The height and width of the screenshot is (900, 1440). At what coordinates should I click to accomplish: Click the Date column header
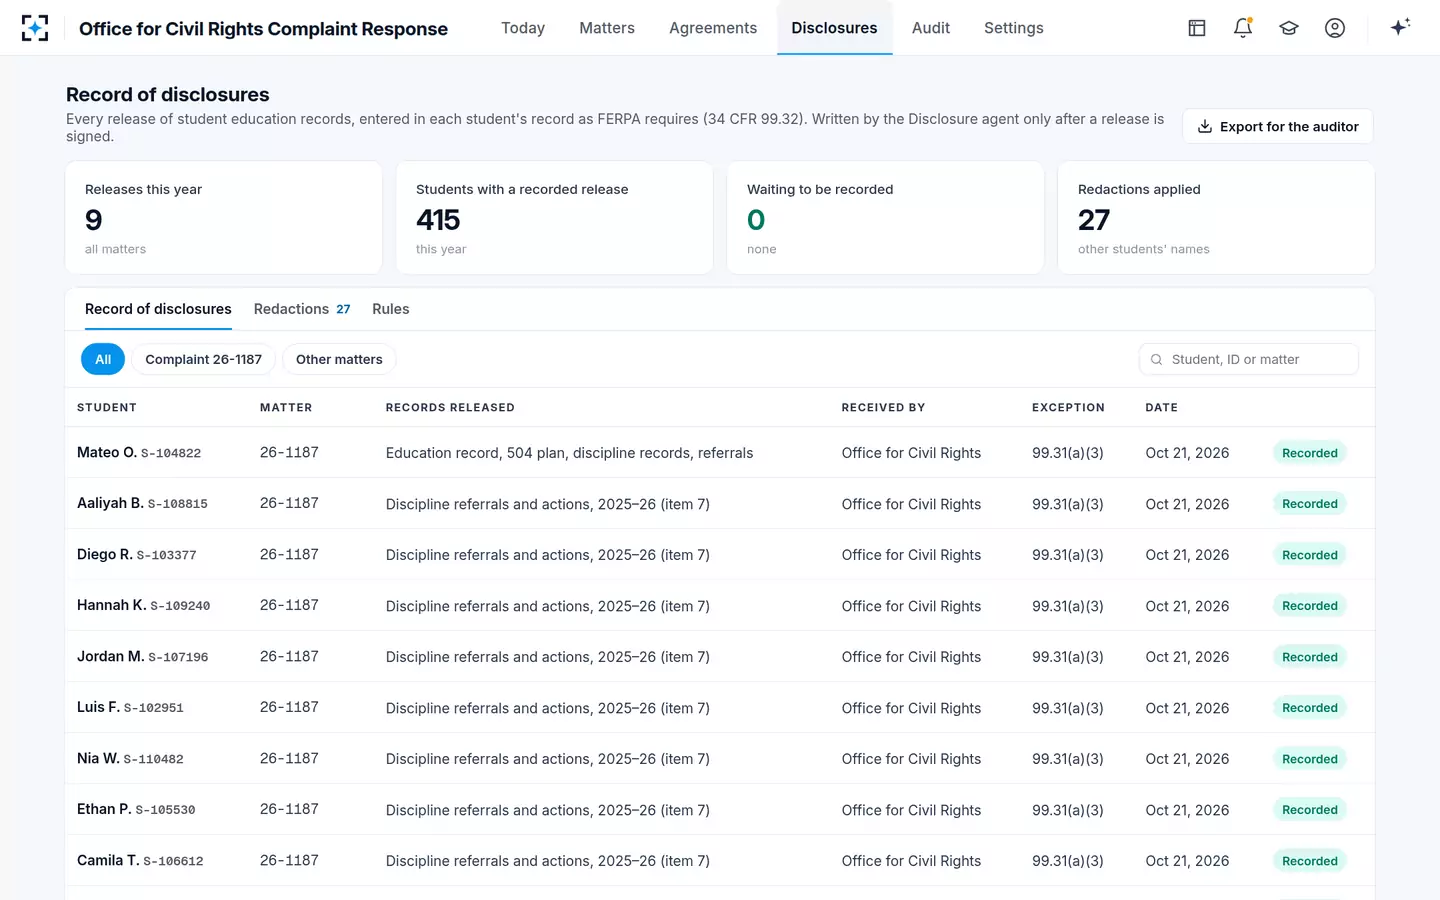1161,408
